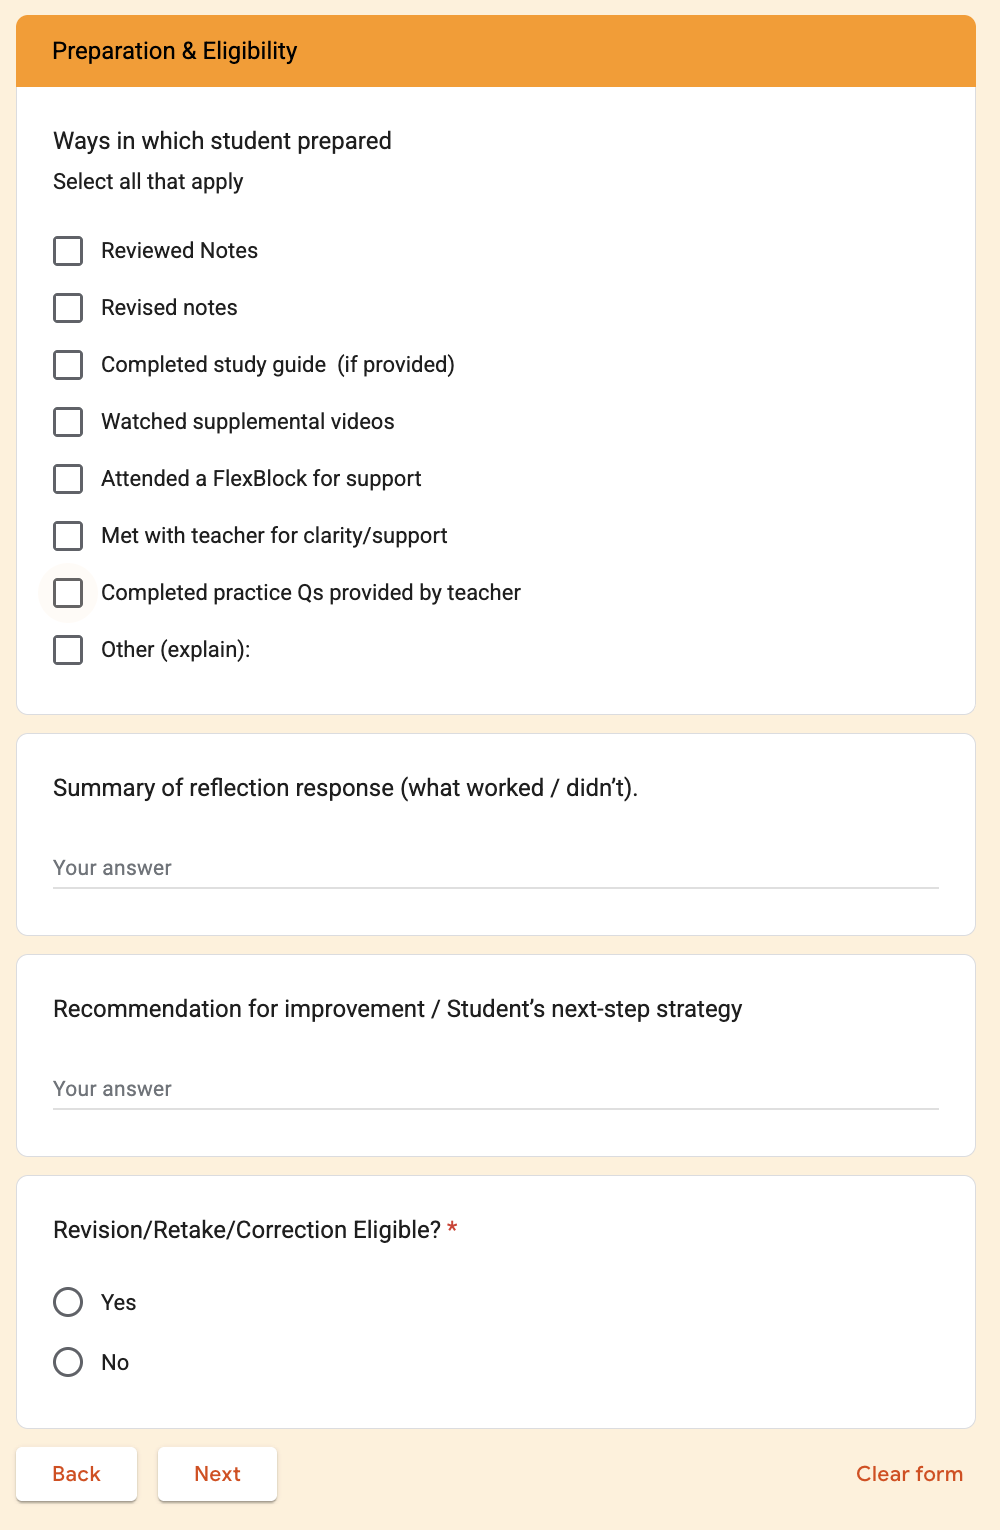Select Completed study guide checkbox

pos(68,365)
